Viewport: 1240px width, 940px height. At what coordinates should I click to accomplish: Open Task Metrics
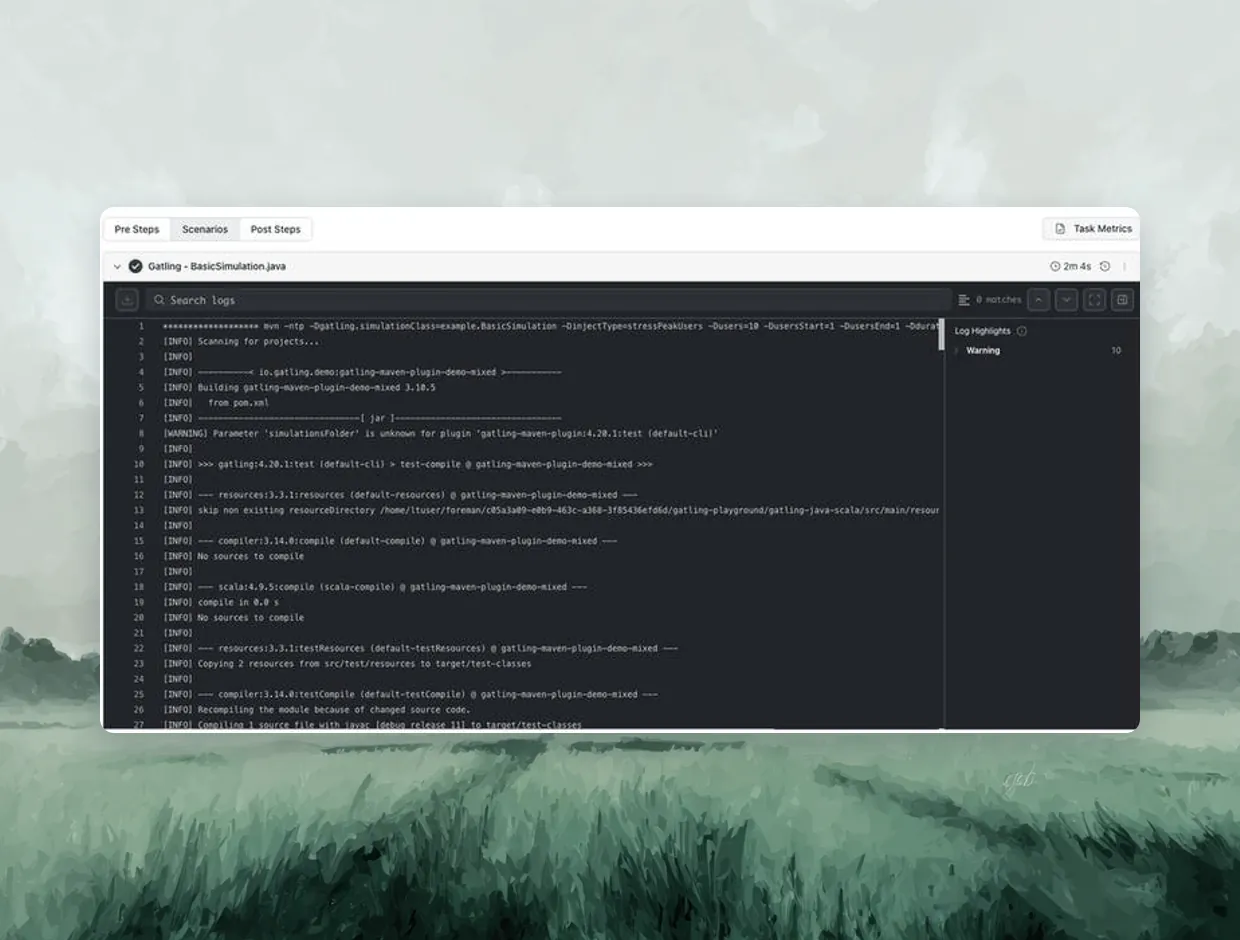(x=1093, y=229)
